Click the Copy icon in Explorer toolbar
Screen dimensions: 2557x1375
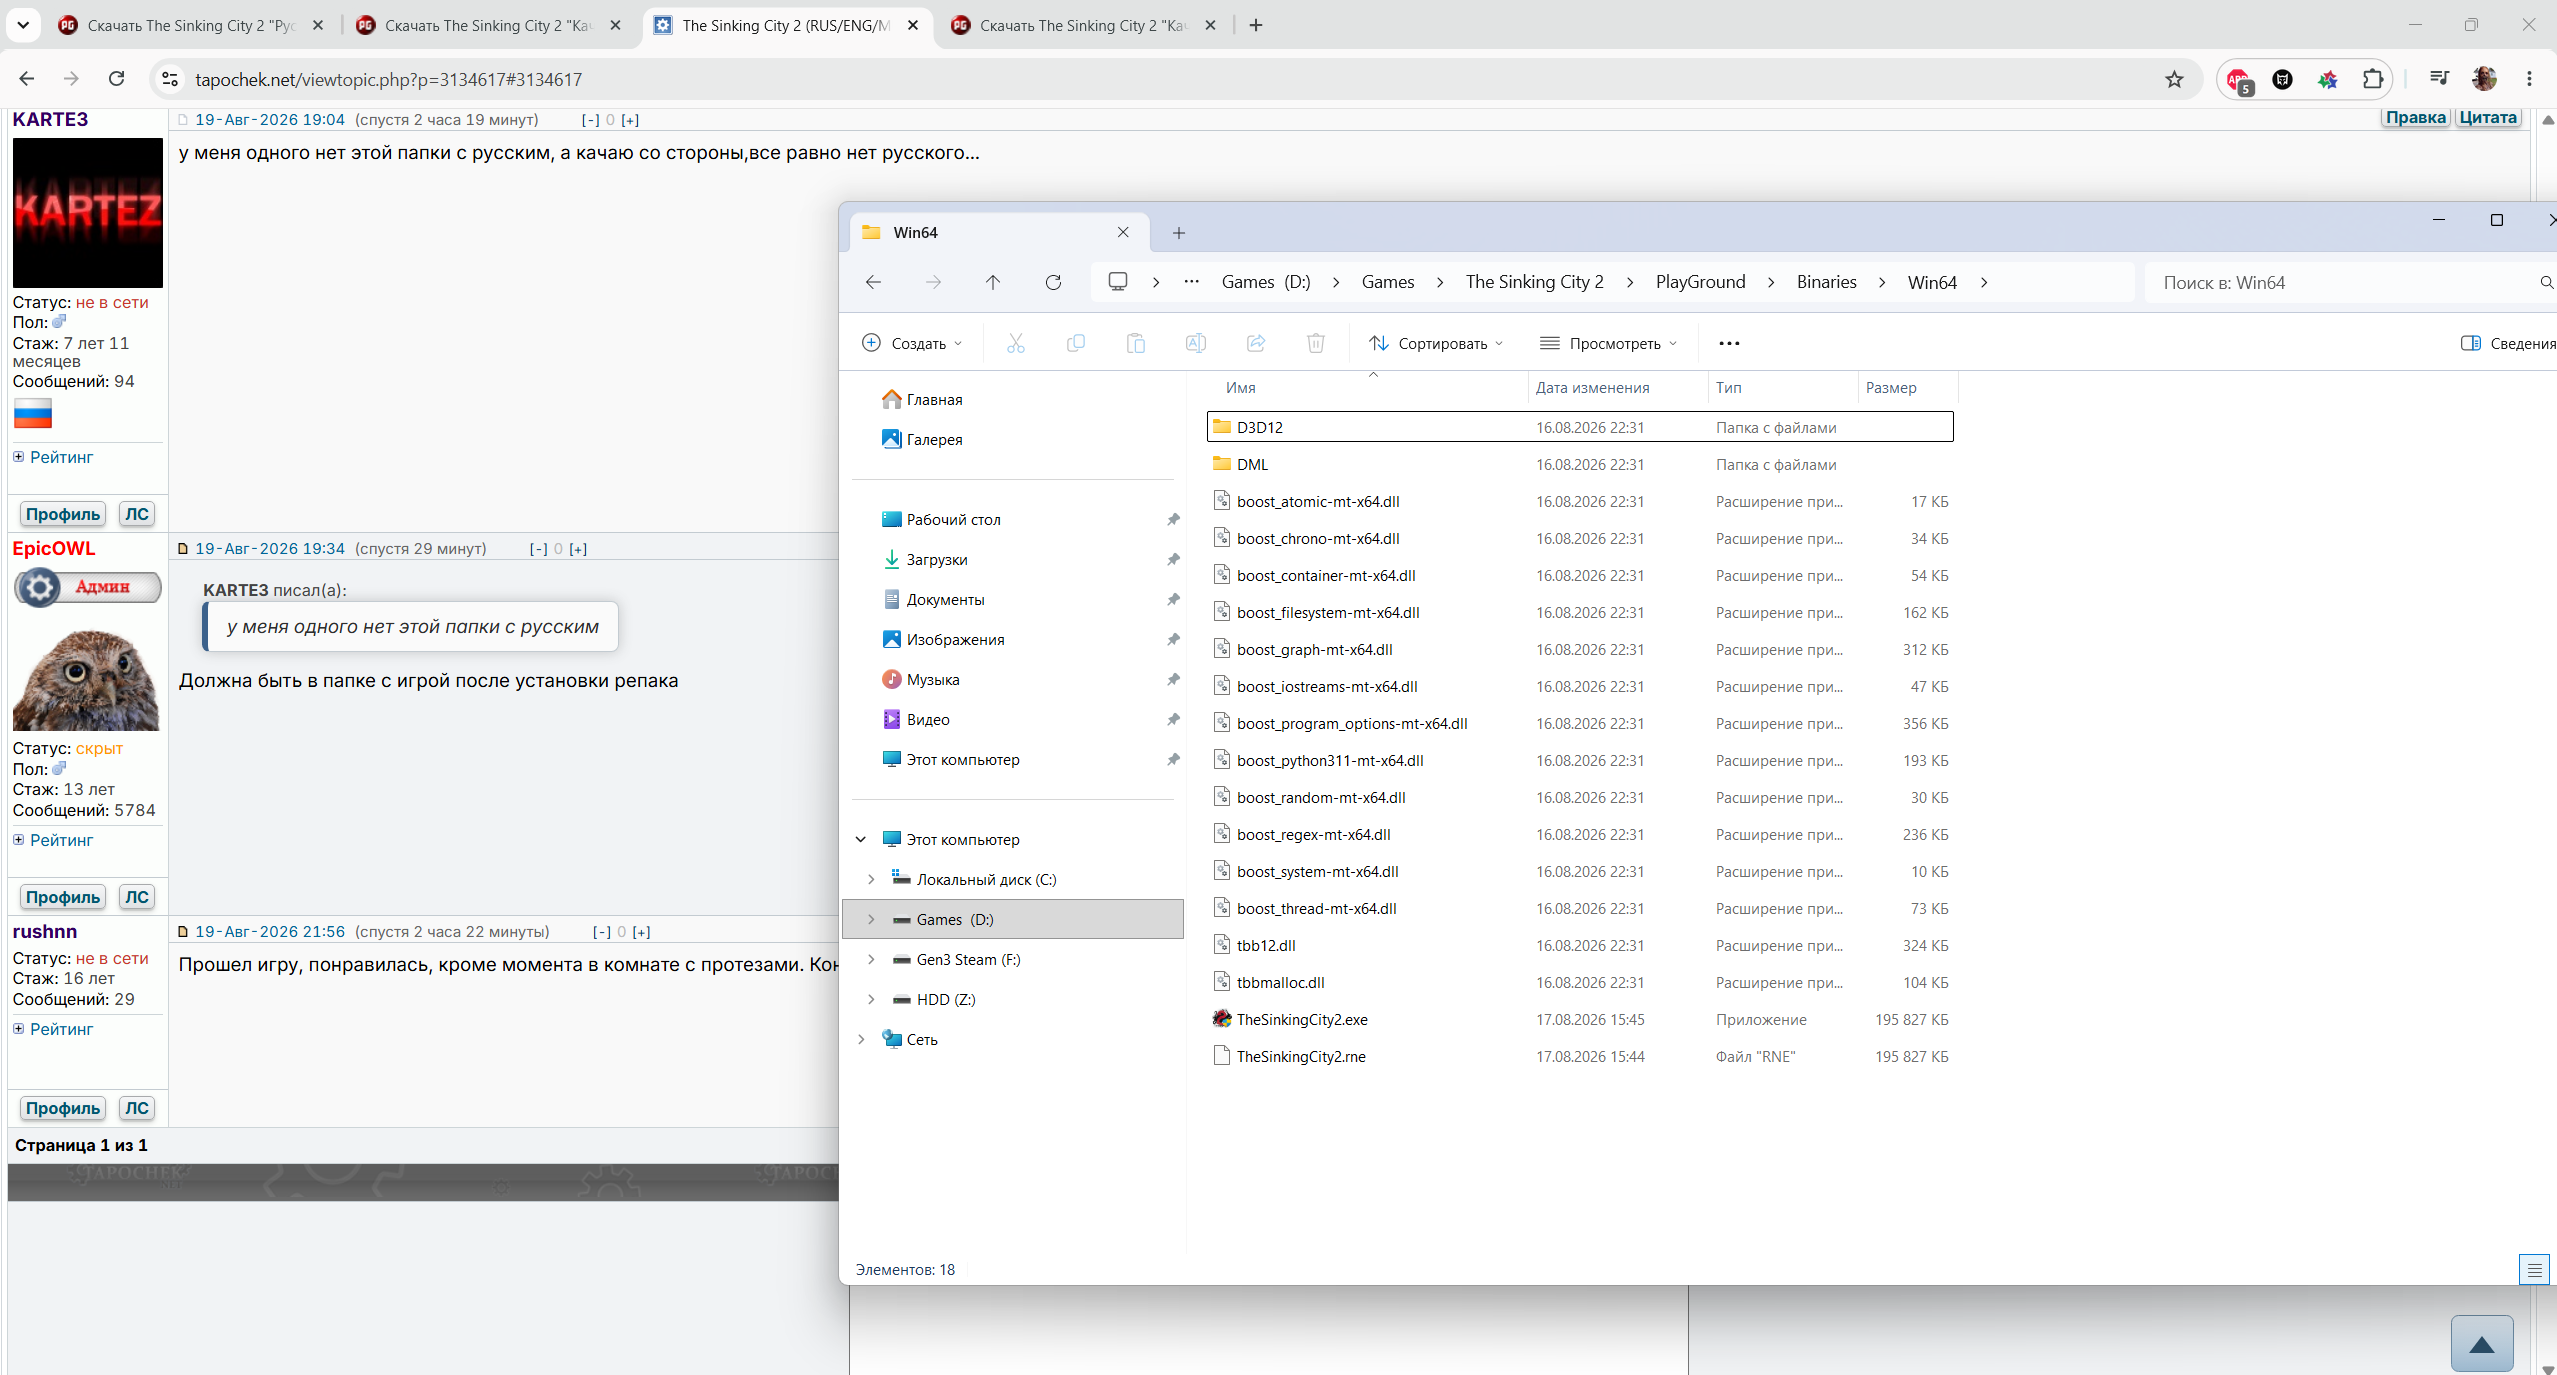tap(1075, 343)
